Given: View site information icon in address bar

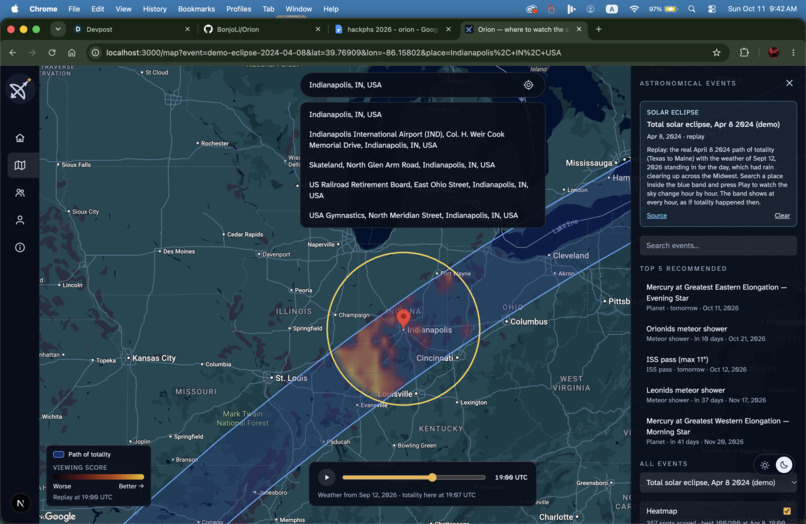Looking at the screenshot, I should tap(95, 52).
